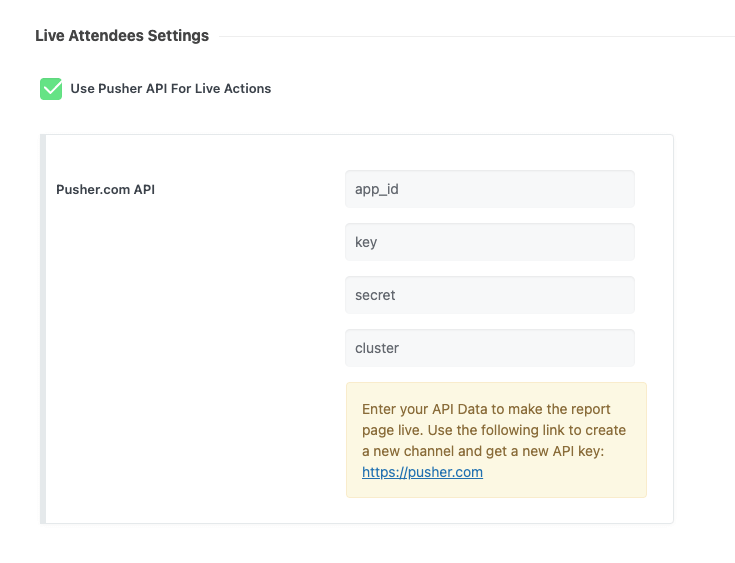Click the right end of the key field
The image size is (735, 563).
pyautogui.click(x=620, y=242)
